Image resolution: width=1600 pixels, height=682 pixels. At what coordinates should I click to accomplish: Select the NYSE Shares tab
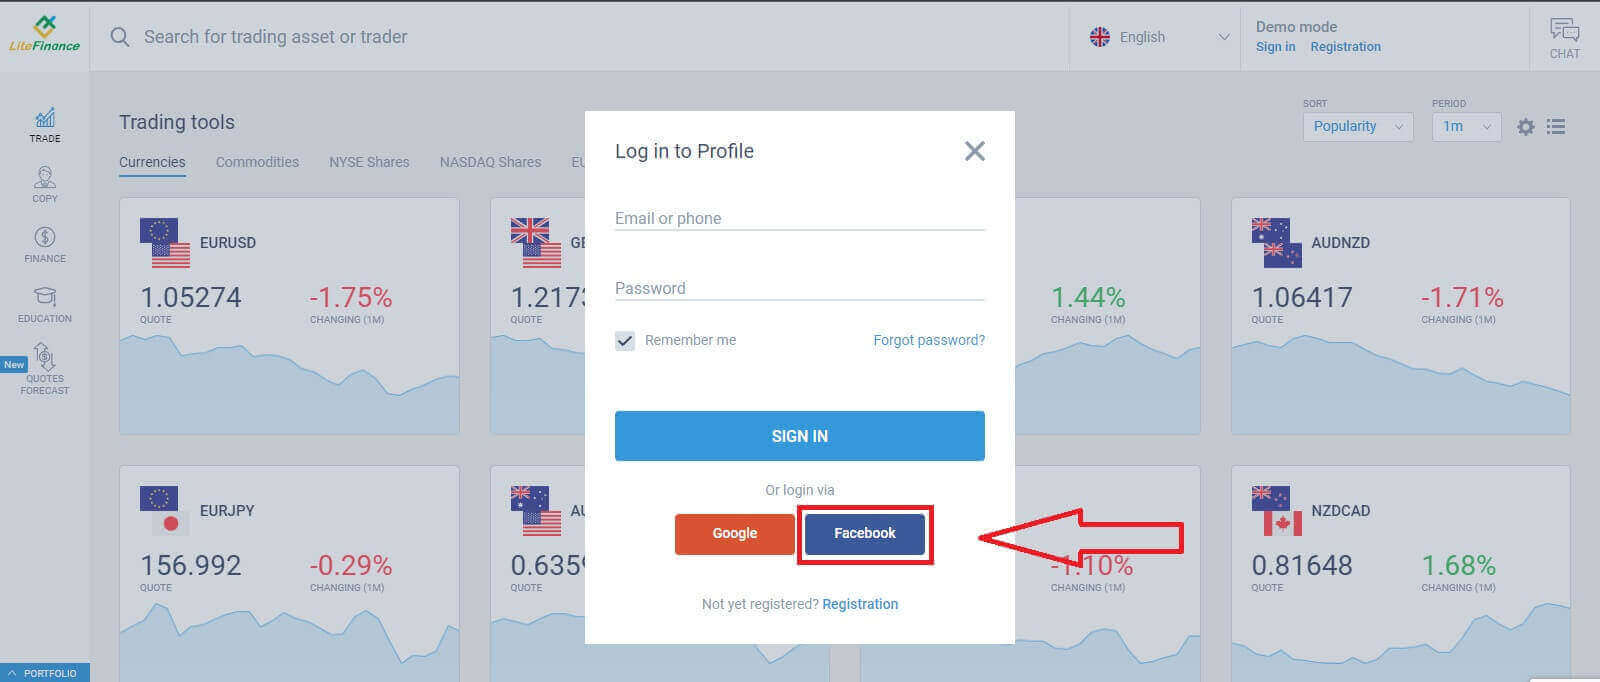click(369, 162)
